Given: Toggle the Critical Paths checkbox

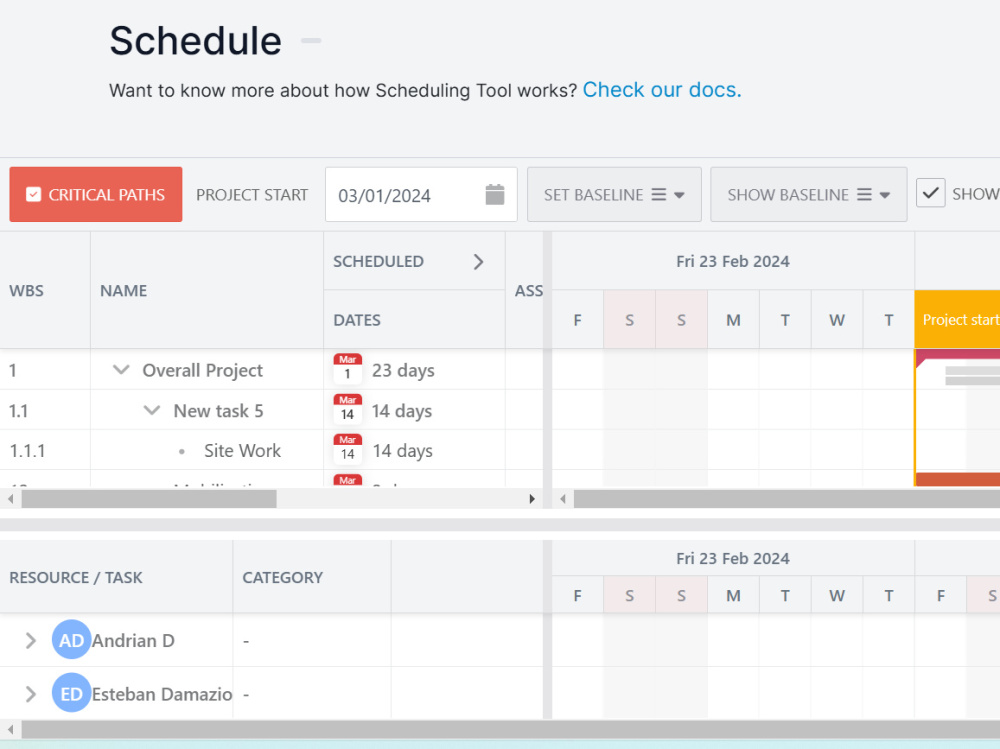Looking at the screenshot, I should 33,195.
